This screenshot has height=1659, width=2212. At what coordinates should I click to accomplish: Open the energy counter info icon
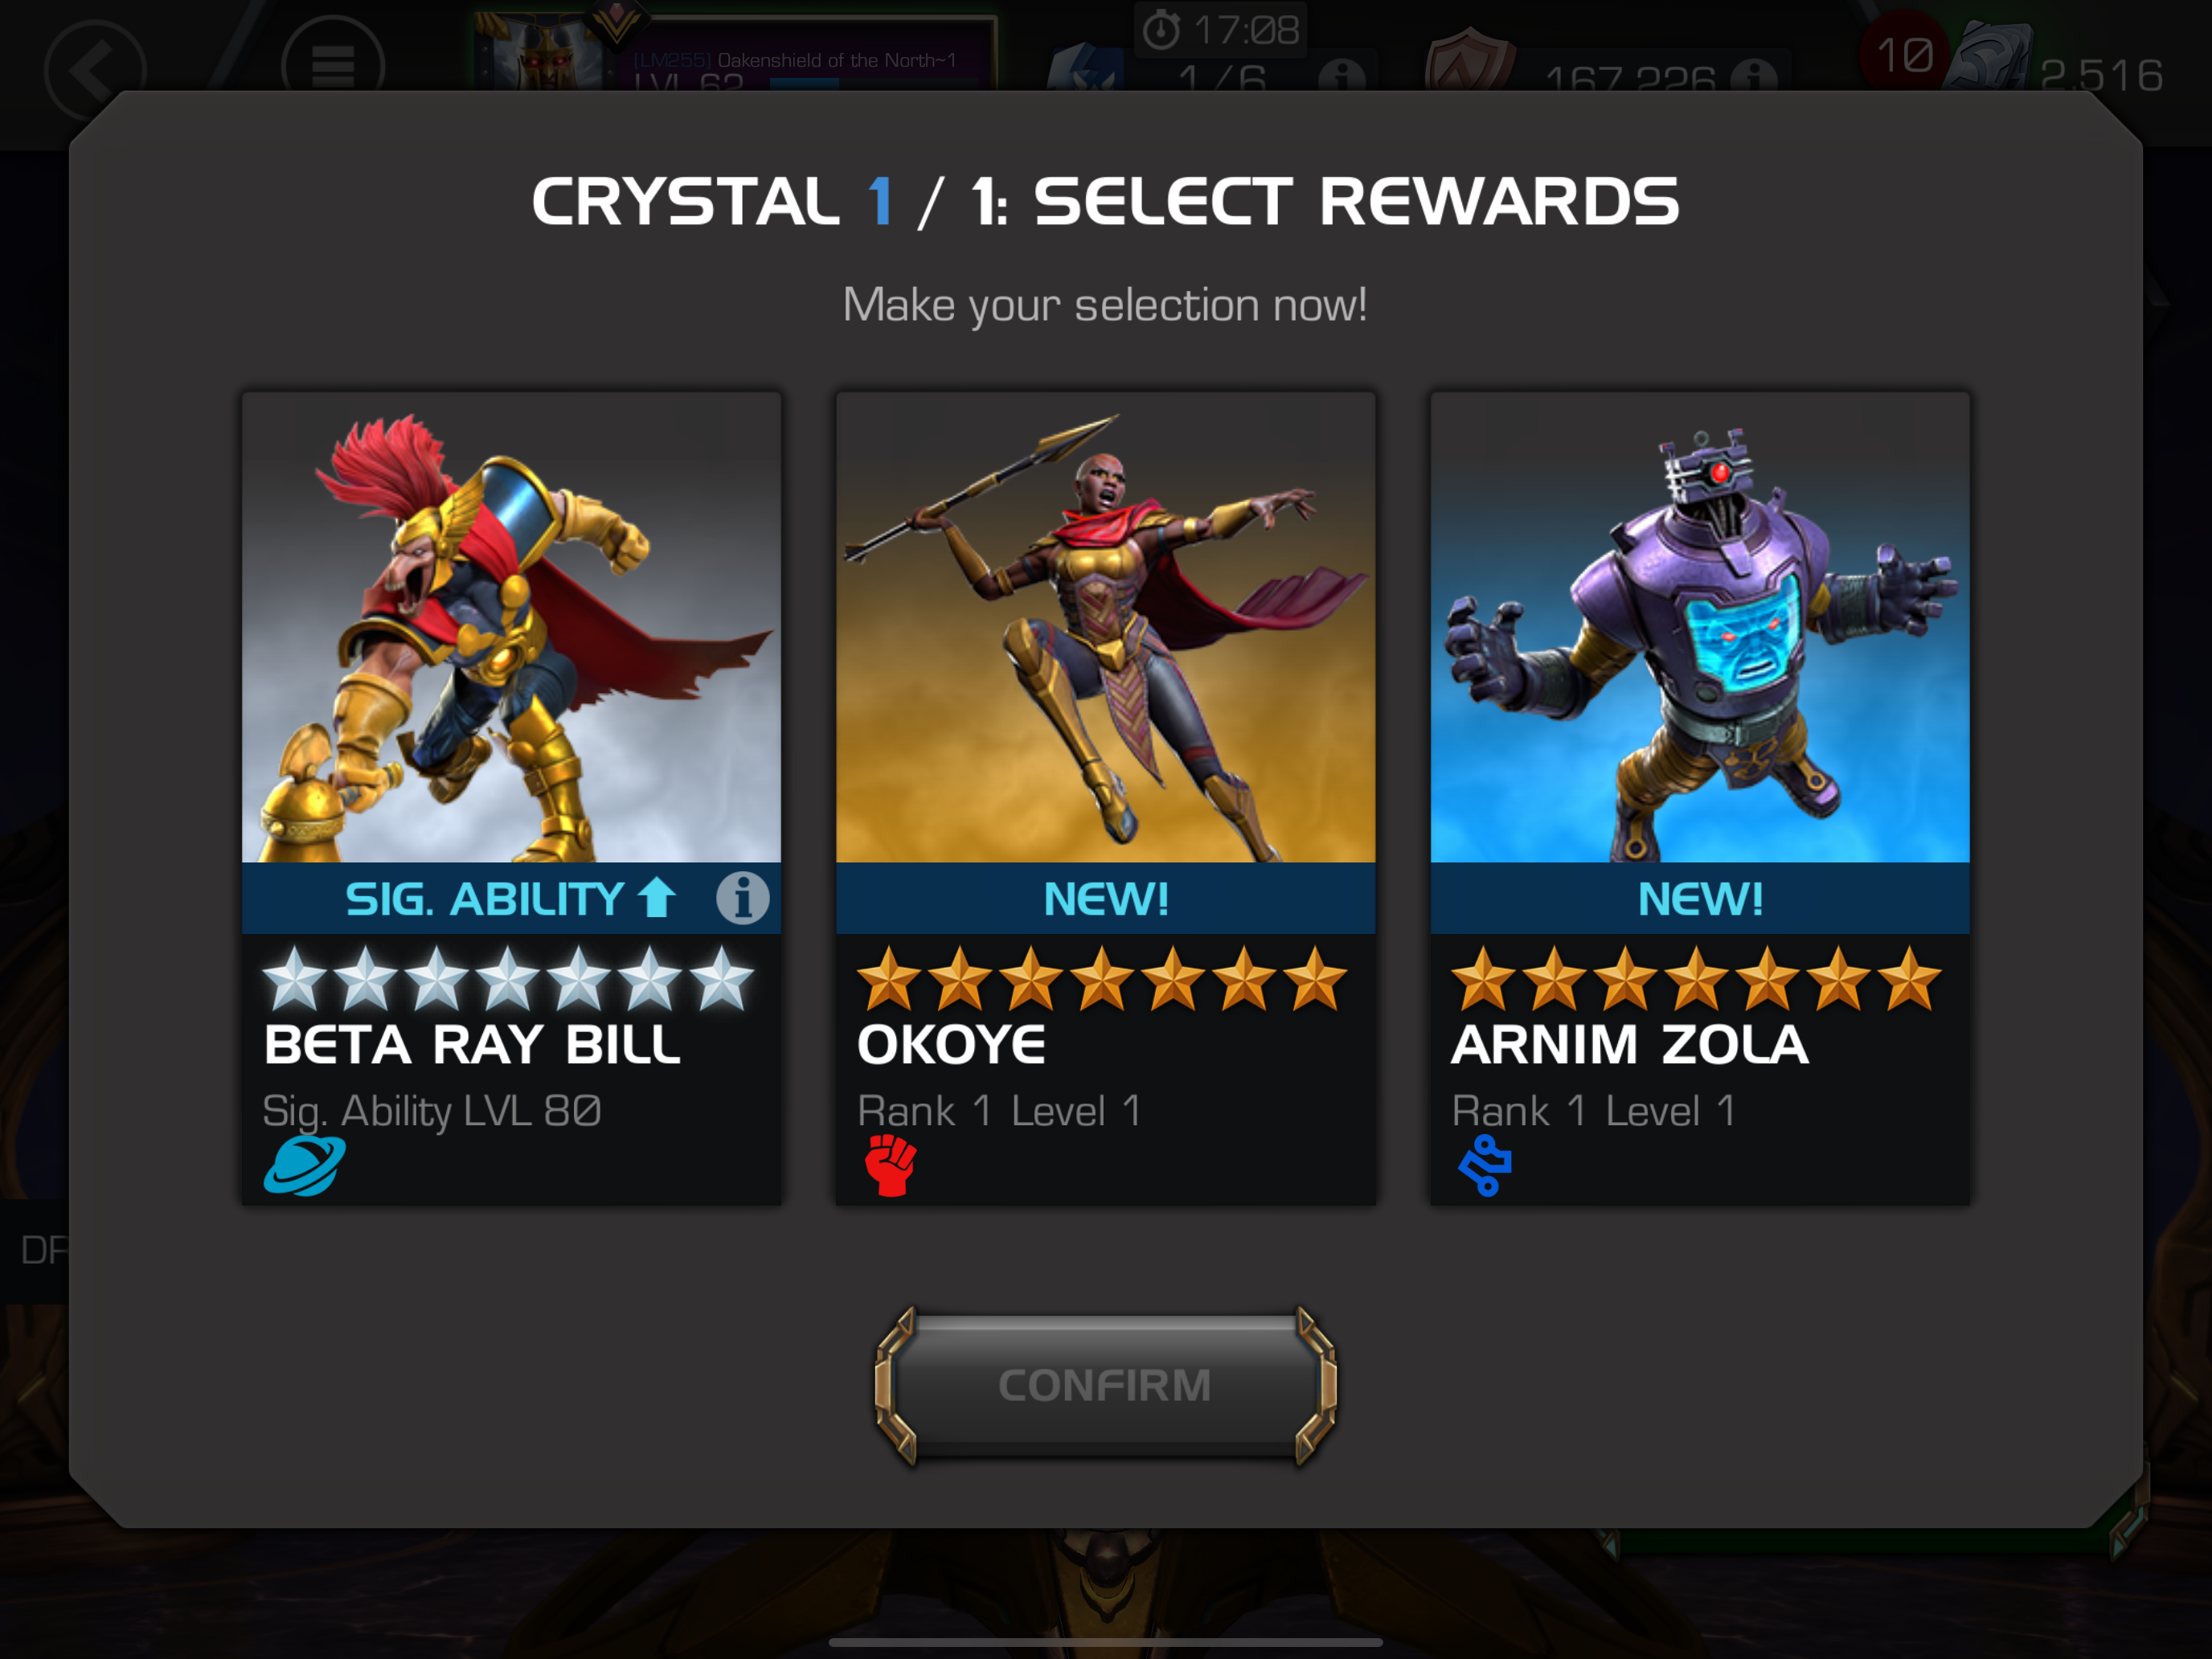coord(1341,76)
